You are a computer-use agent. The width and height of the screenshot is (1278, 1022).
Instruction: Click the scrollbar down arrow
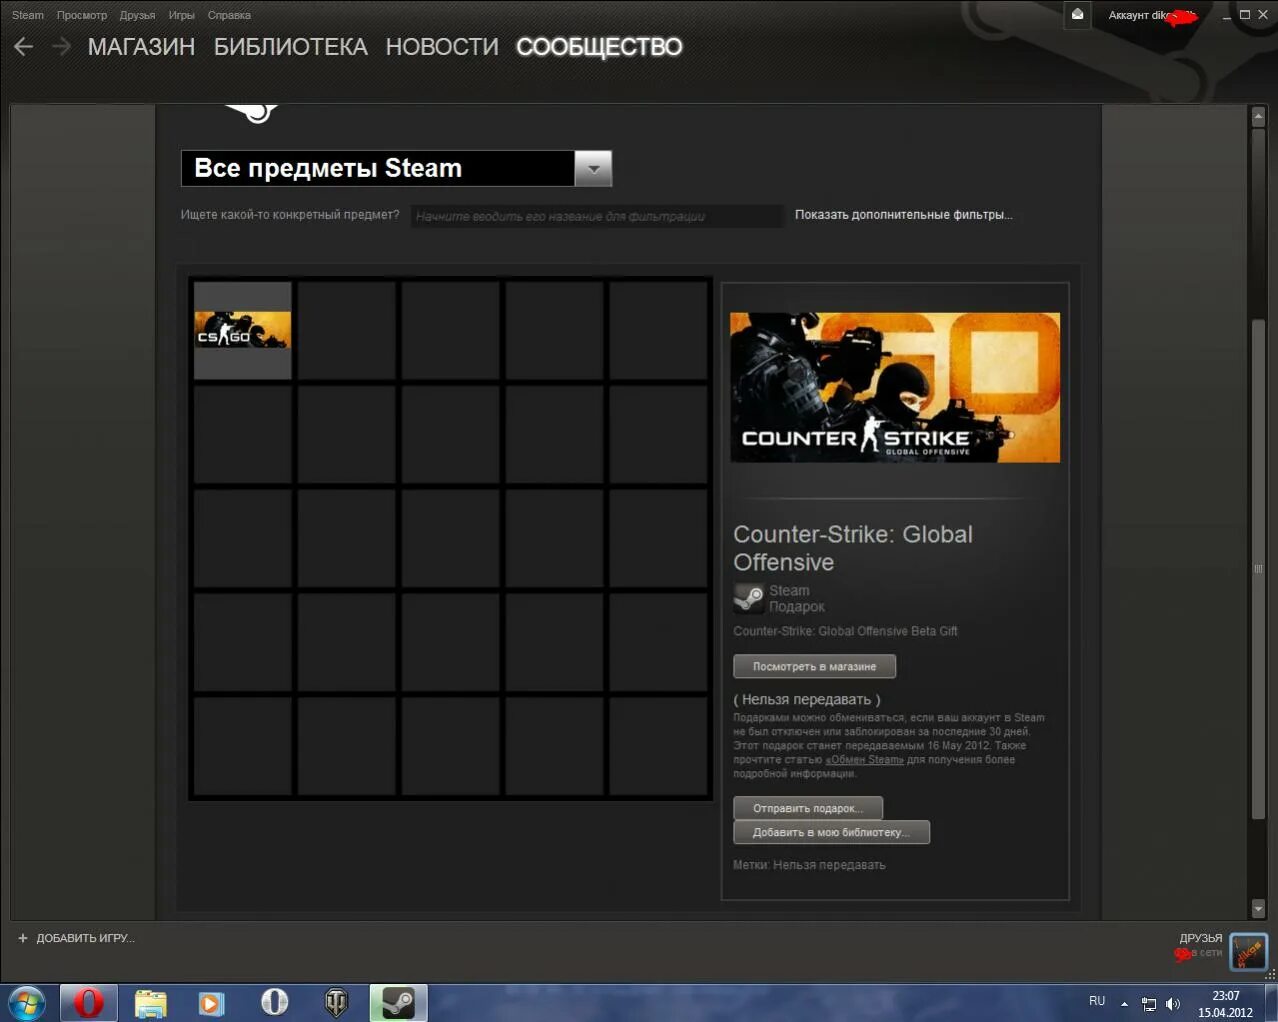[x=1258, y=908]
